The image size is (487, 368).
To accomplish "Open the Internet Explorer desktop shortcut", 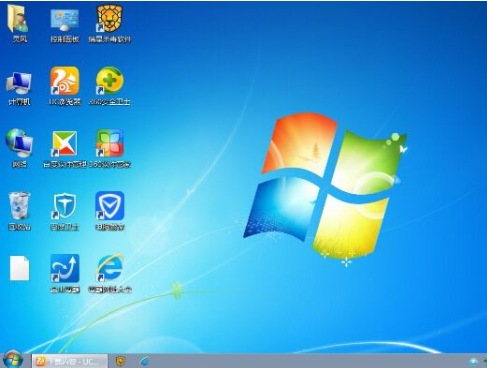I will pos(110,273).
